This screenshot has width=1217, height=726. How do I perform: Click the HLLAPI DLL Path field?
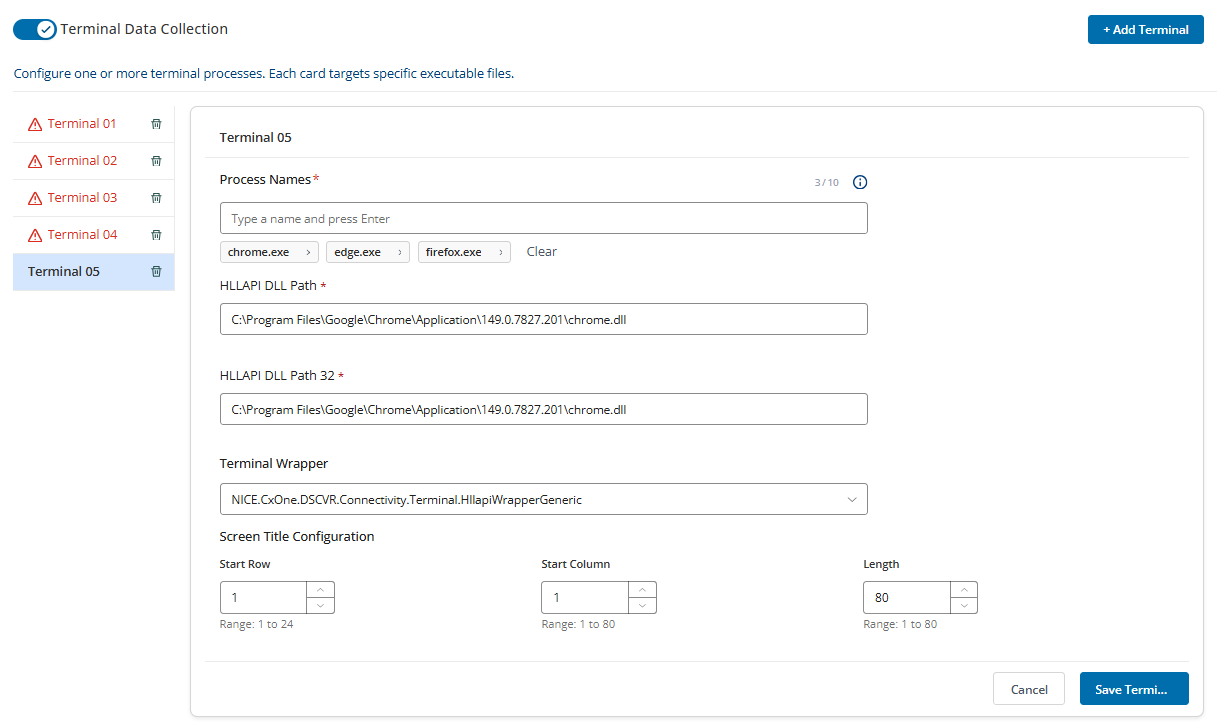(543, 319)
